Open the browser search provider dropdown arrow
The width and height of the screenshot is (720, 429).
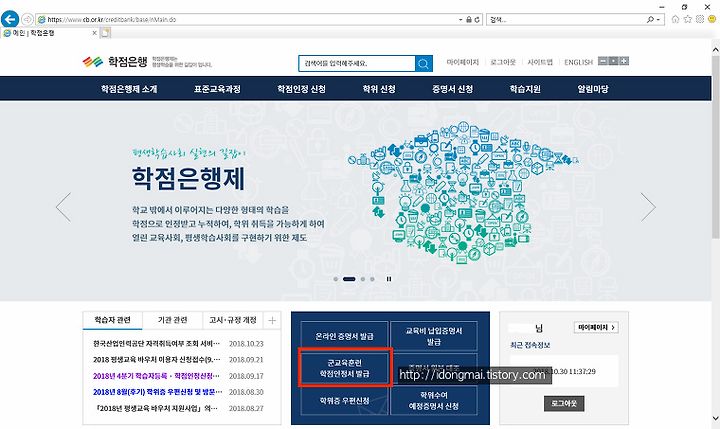659,20
